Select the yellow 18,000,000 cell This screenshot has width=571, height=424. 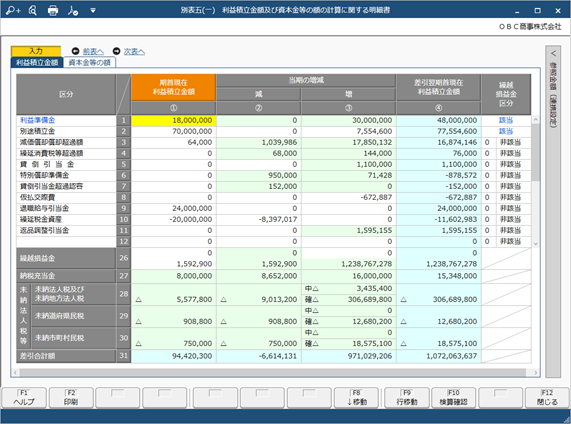click(174, 121)
